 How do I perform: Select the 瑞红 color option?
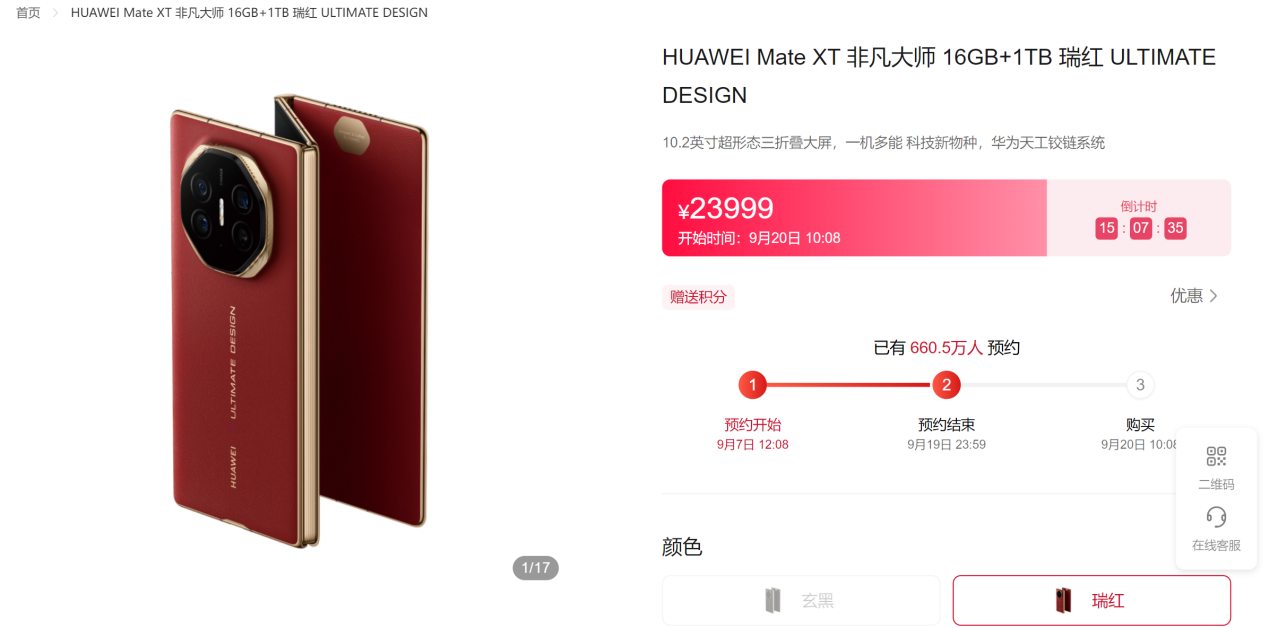tap(1091, 601)
